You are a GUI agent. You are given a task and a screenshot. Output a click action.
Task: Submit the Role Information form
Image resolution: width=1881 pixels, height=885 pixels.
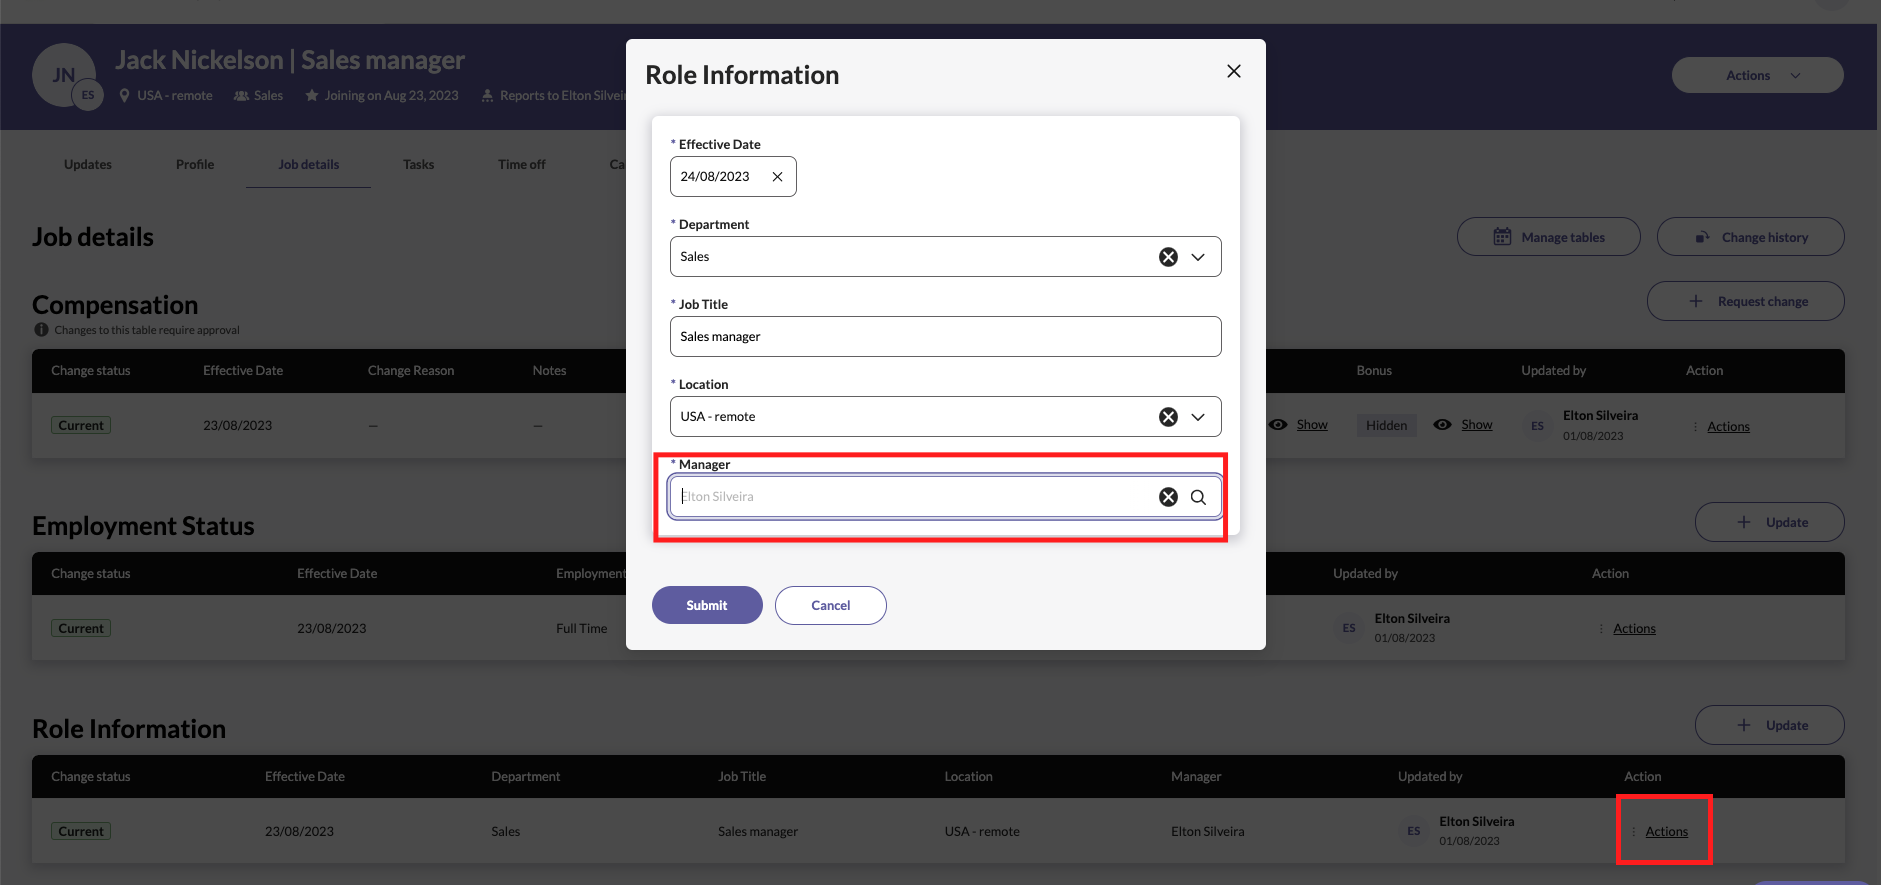706,605
